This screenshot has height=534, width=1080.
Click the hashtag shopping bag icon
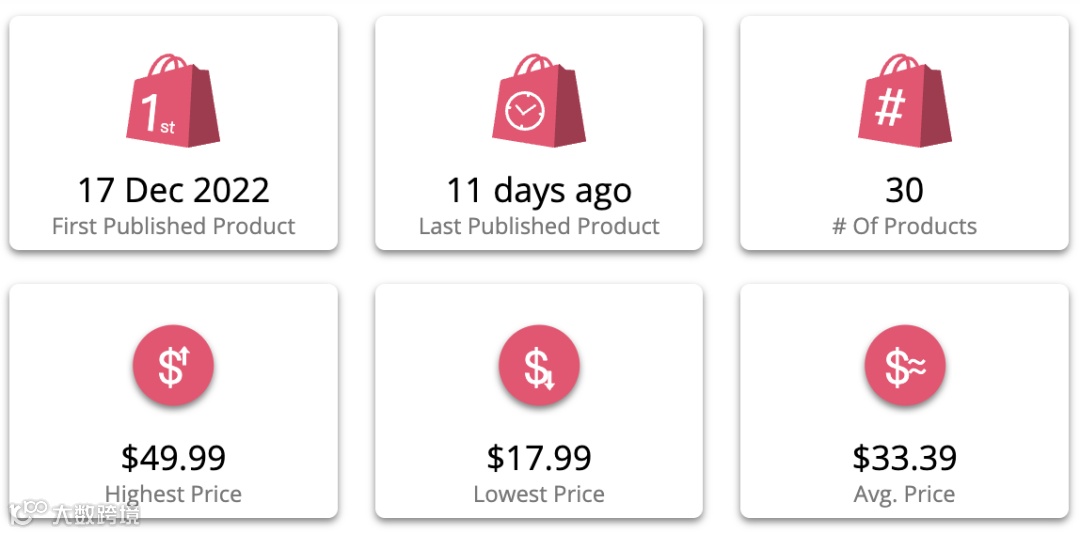click(x=904, y=101)
